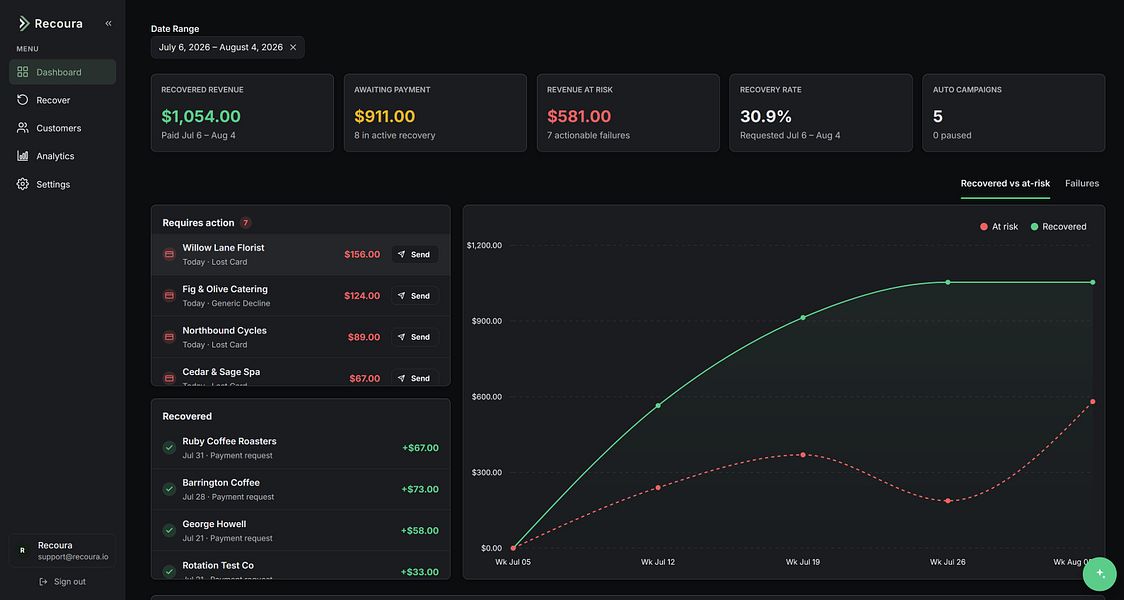Image resolution: width=1124 pixels, height=600 pixels.
Task: Clear the date range with the X icon
Action: pyautogui.click(x=292, y=47)
